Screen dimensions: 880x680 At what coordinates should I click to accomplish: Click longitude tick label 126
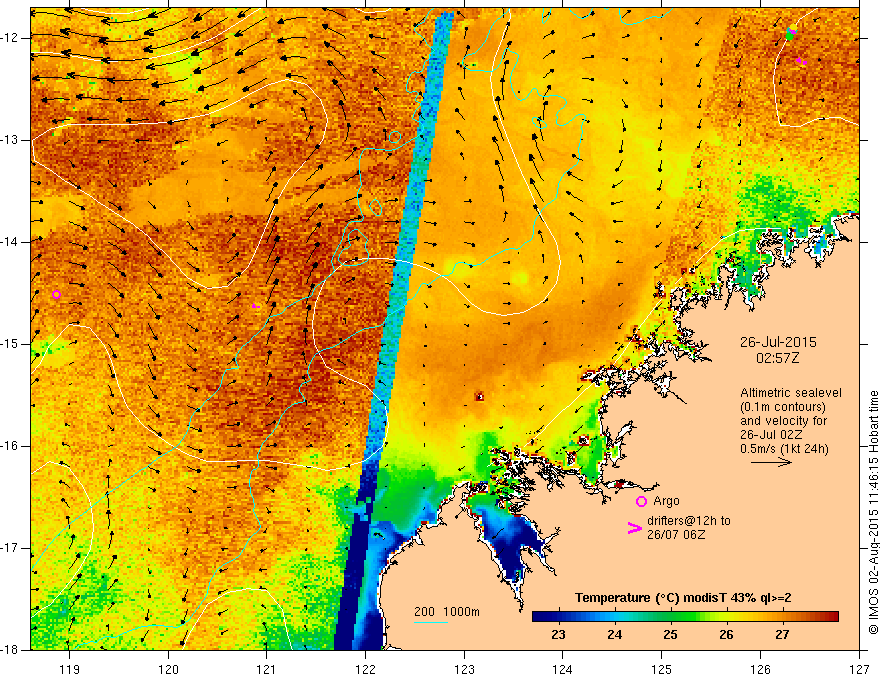[x=760, y=670]
